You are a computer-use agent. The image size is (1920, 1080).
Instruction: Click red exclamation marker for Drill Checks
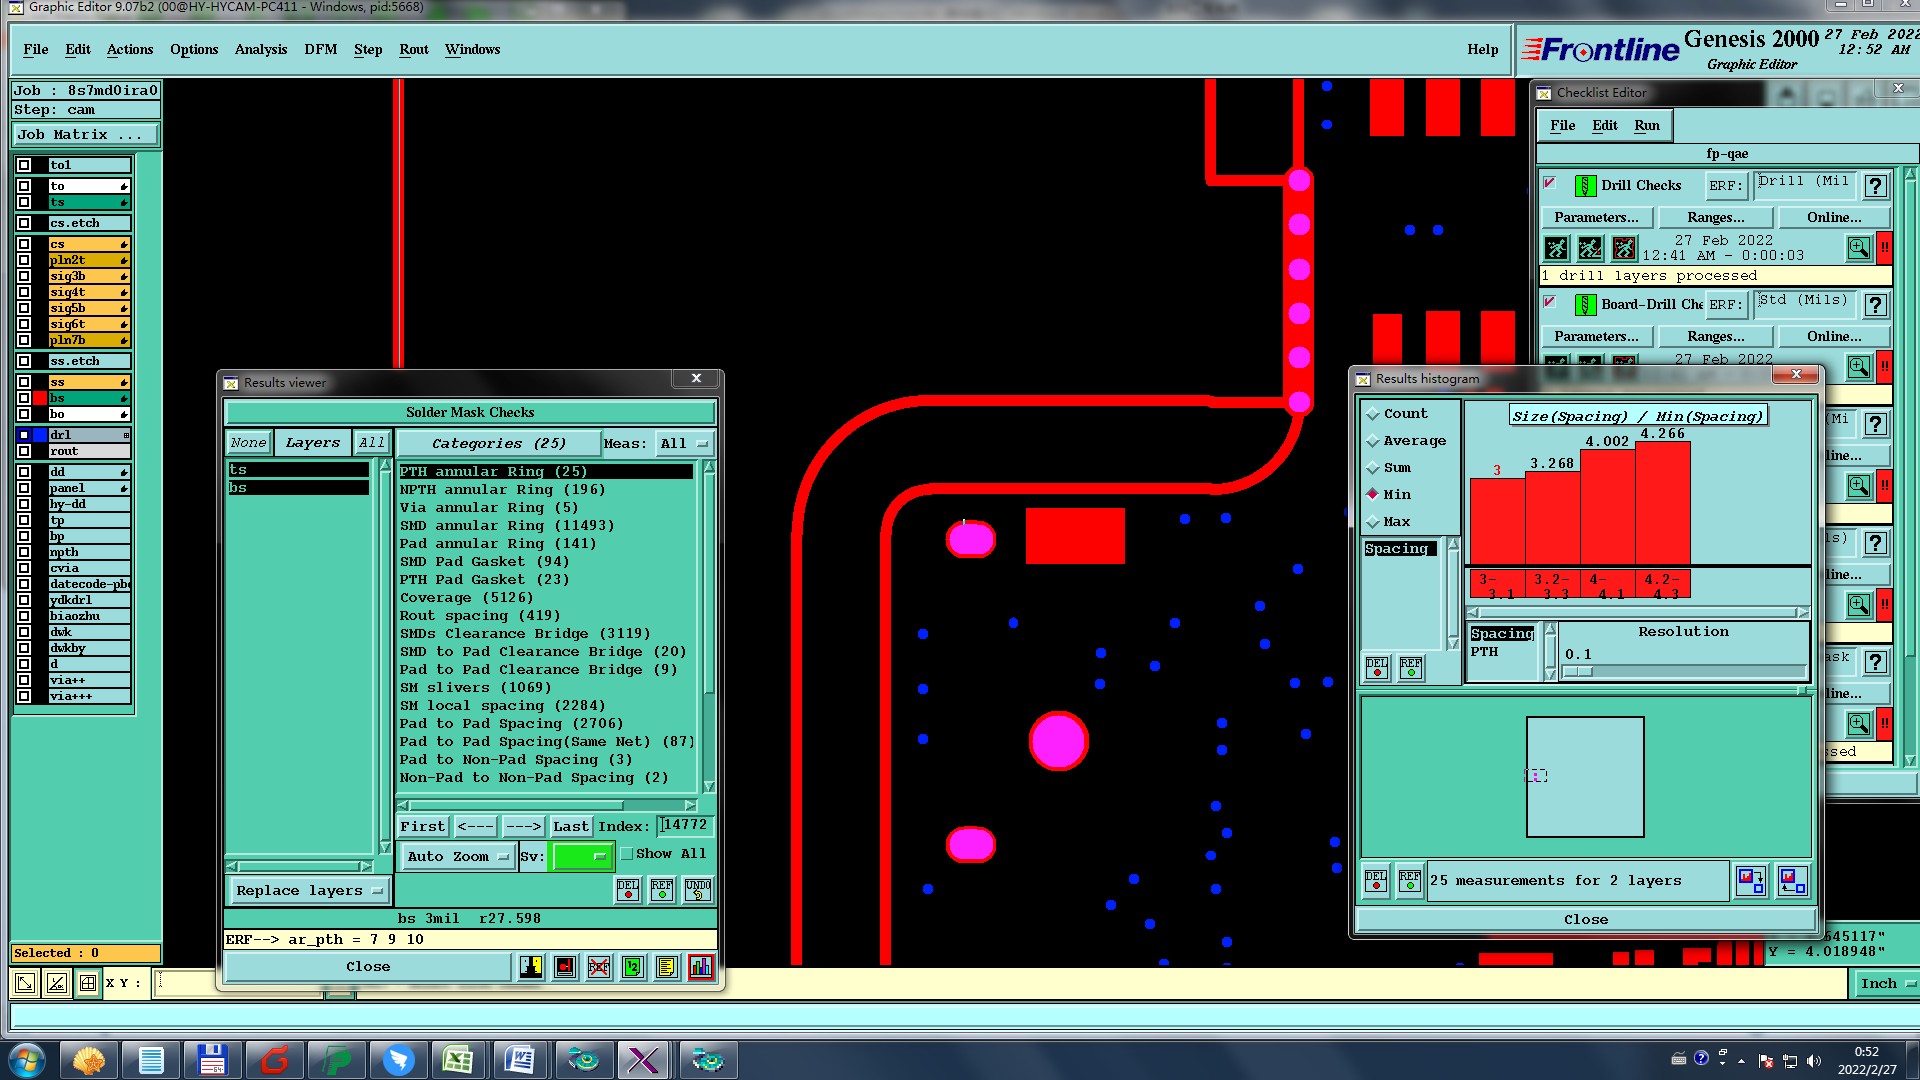(1885, 248)
